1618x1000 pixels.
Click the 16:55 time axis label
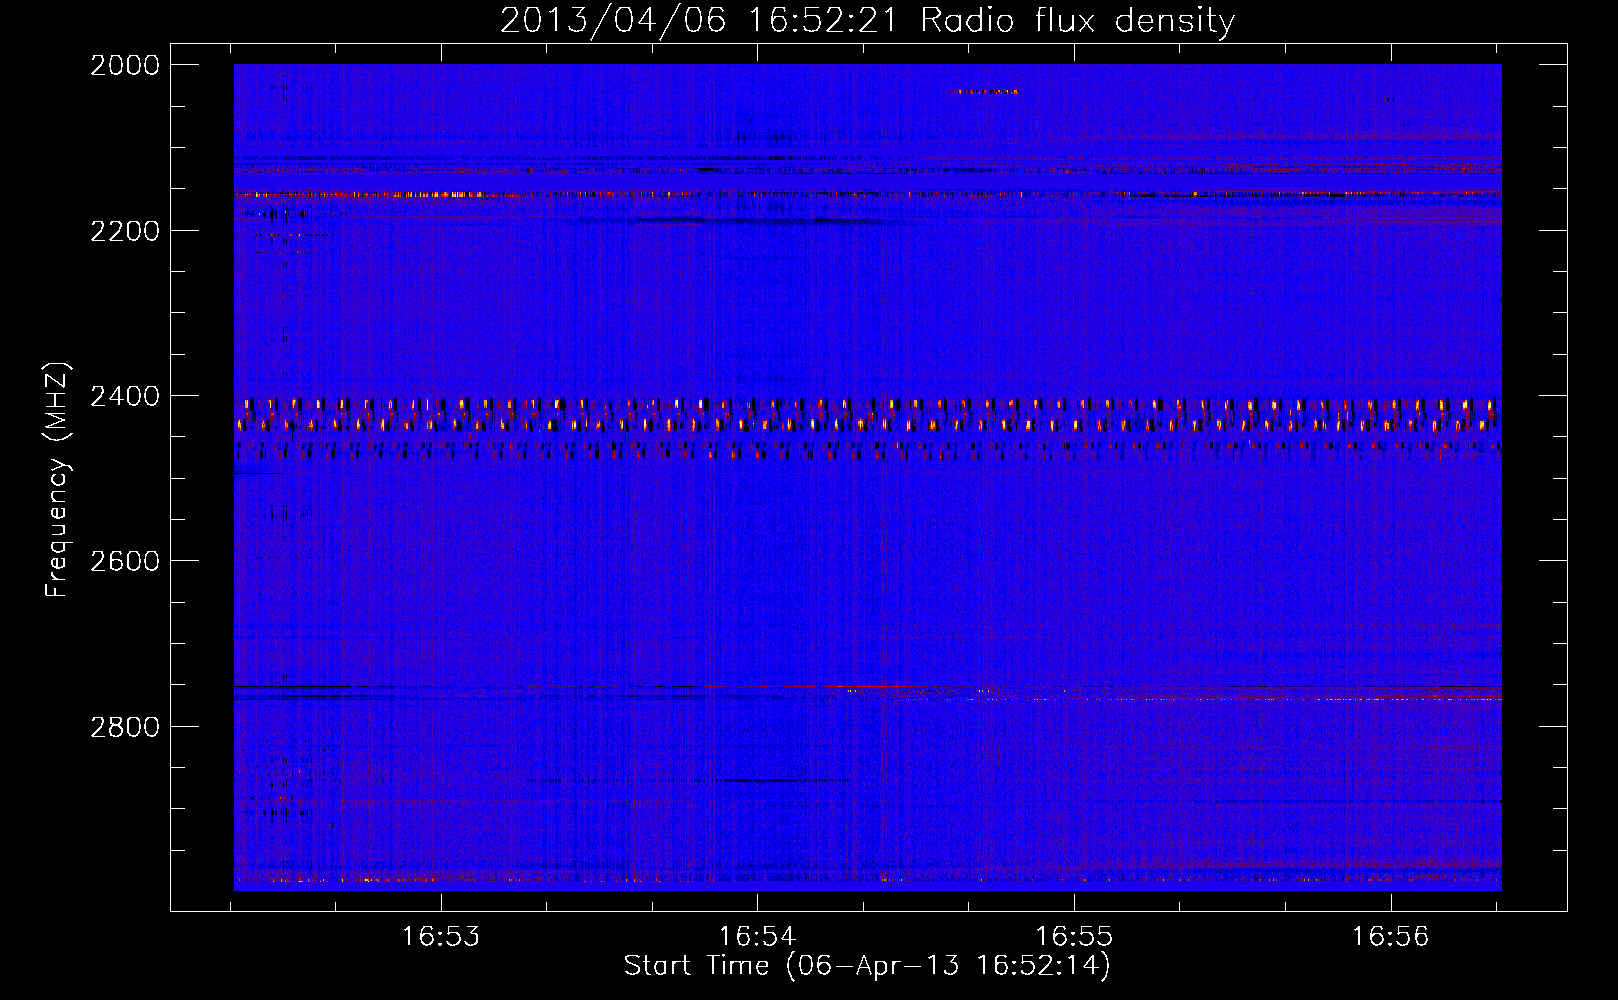click(x=1074, y=936)
